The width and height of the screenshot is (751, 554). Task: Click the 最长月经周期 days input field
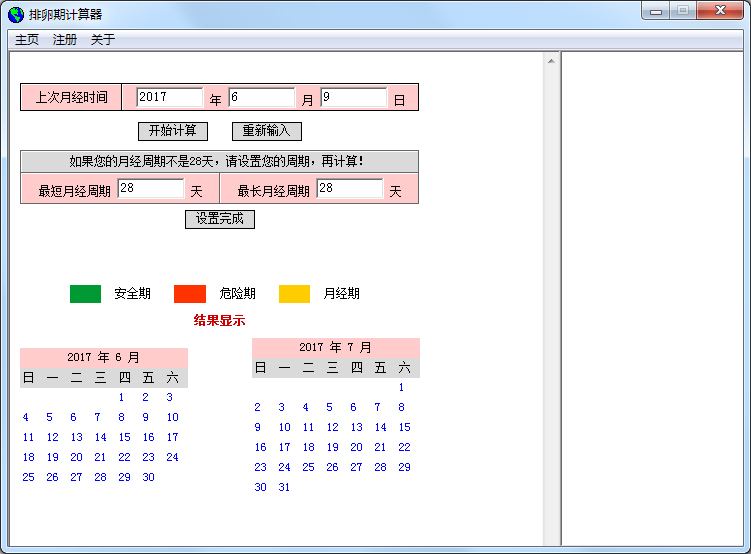(x=350, y=188)
